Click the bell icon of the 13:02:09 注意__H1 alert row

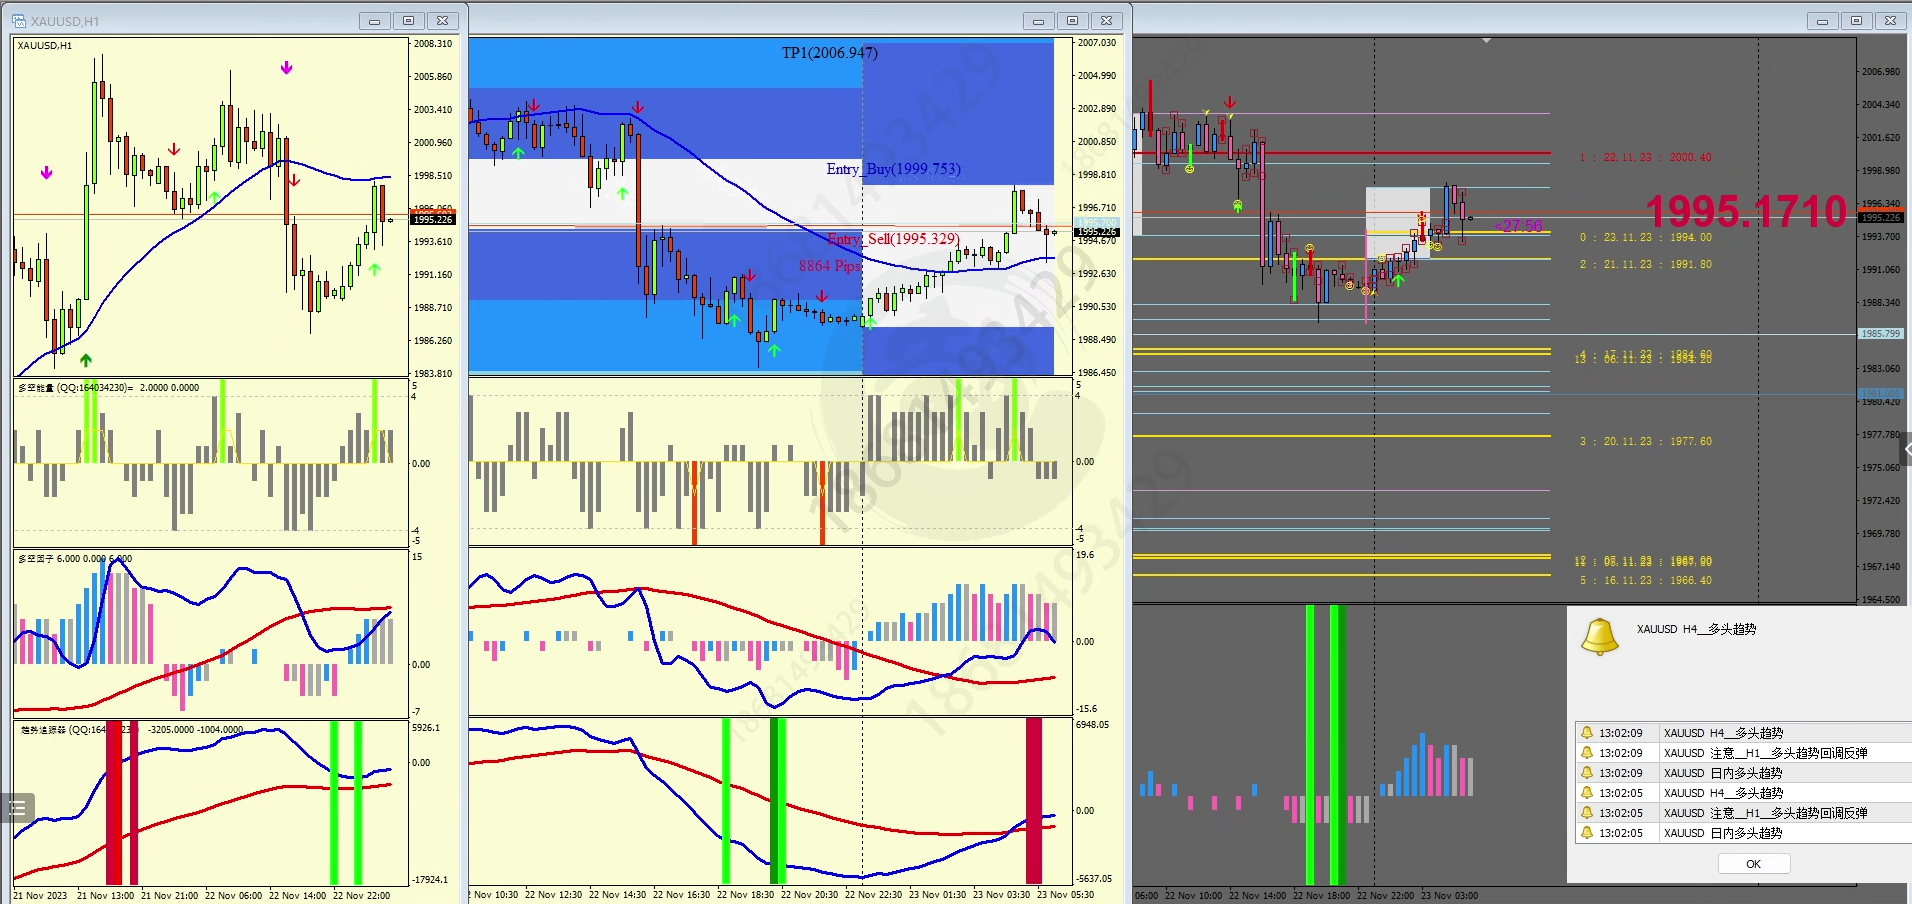(1587, 753)
